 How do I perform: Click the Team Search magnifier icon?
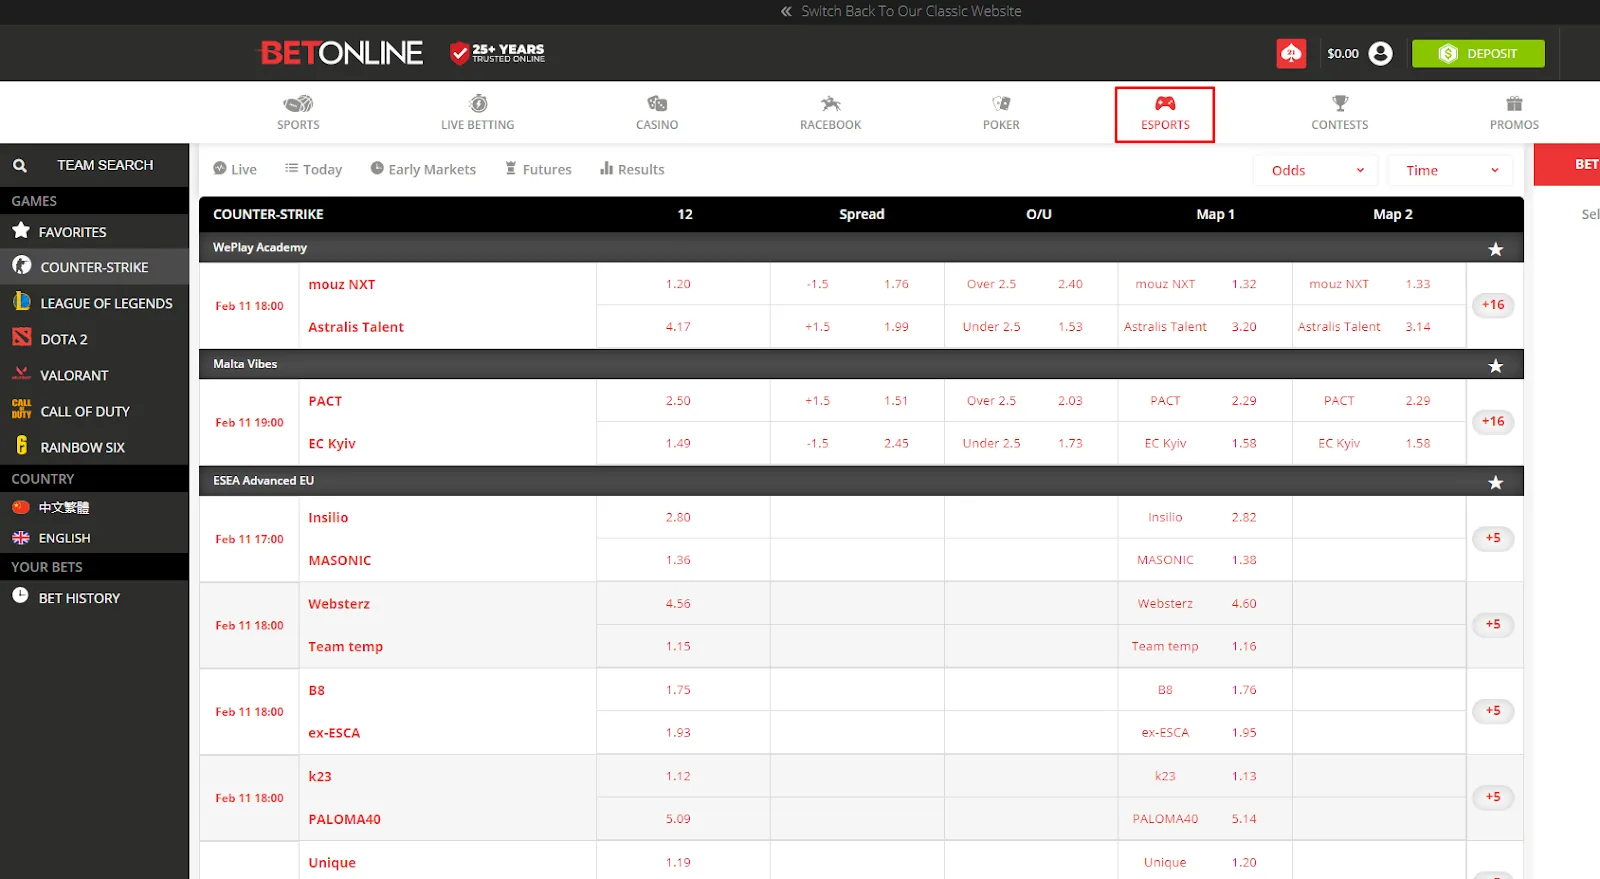coord(19,165)
